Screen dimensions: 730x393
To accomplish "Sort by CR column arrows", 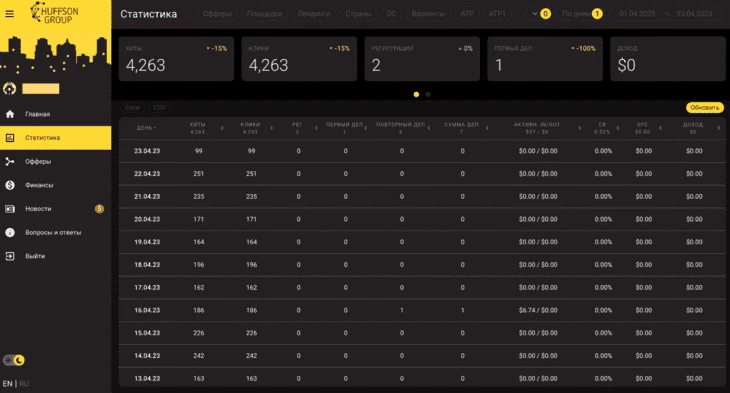I will pos(618,128).
